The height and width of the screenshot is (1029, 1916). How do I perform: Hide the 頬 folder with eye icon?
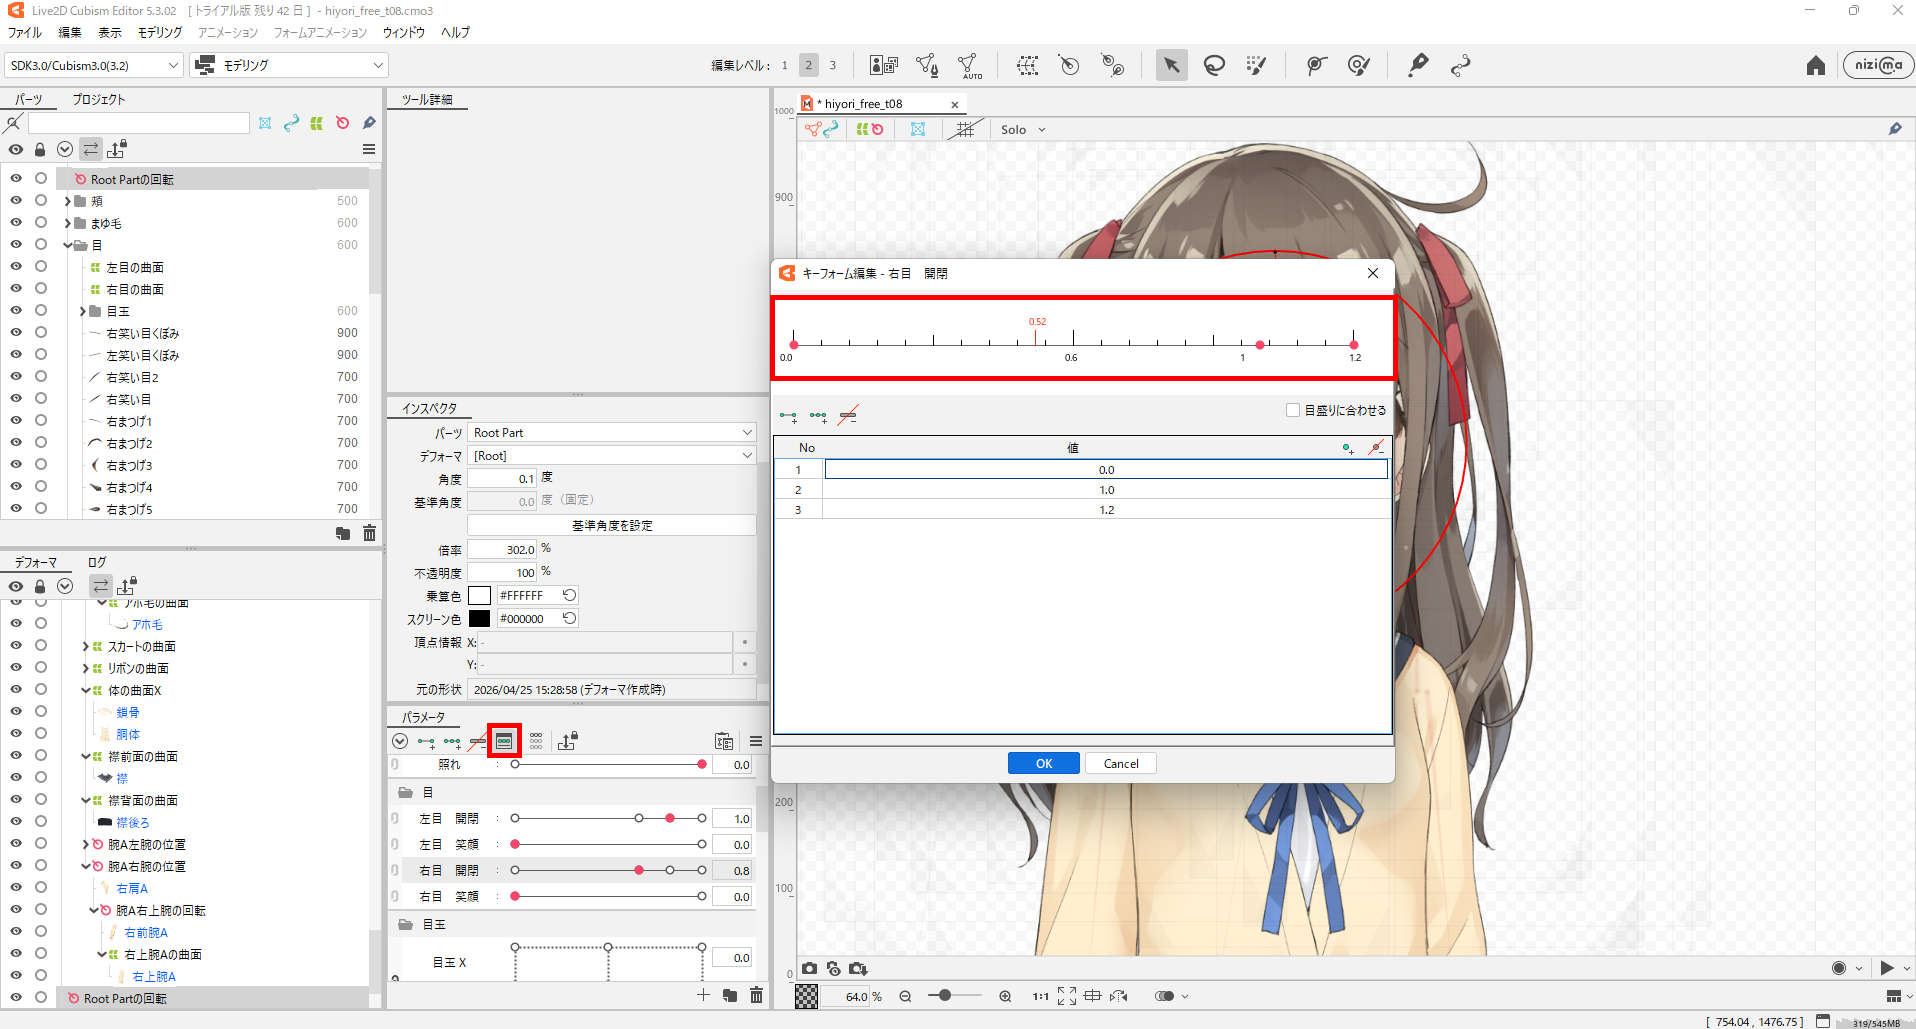[16, 200]
